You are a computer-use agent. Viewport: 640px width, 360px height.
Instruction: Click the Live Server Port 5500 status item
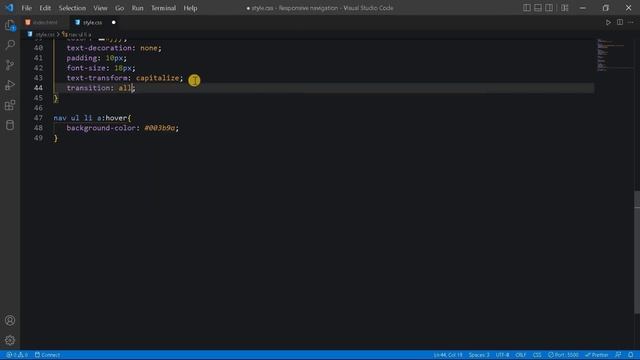563,355
